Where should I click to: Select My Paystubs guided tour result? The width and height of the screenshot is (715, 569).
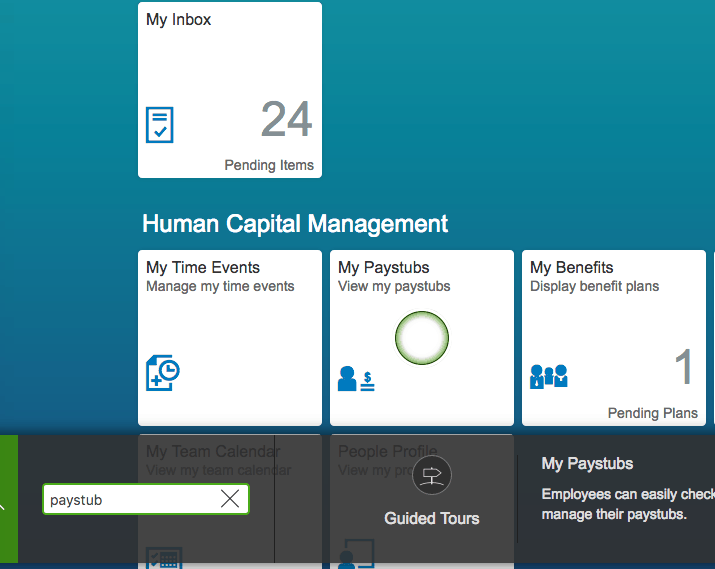coord(587,464)
